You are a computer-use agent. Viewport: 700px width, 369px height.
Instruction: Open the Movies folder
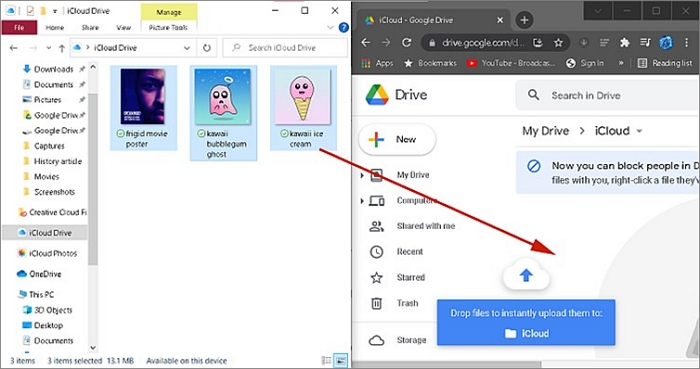click(x=46, y=177)
